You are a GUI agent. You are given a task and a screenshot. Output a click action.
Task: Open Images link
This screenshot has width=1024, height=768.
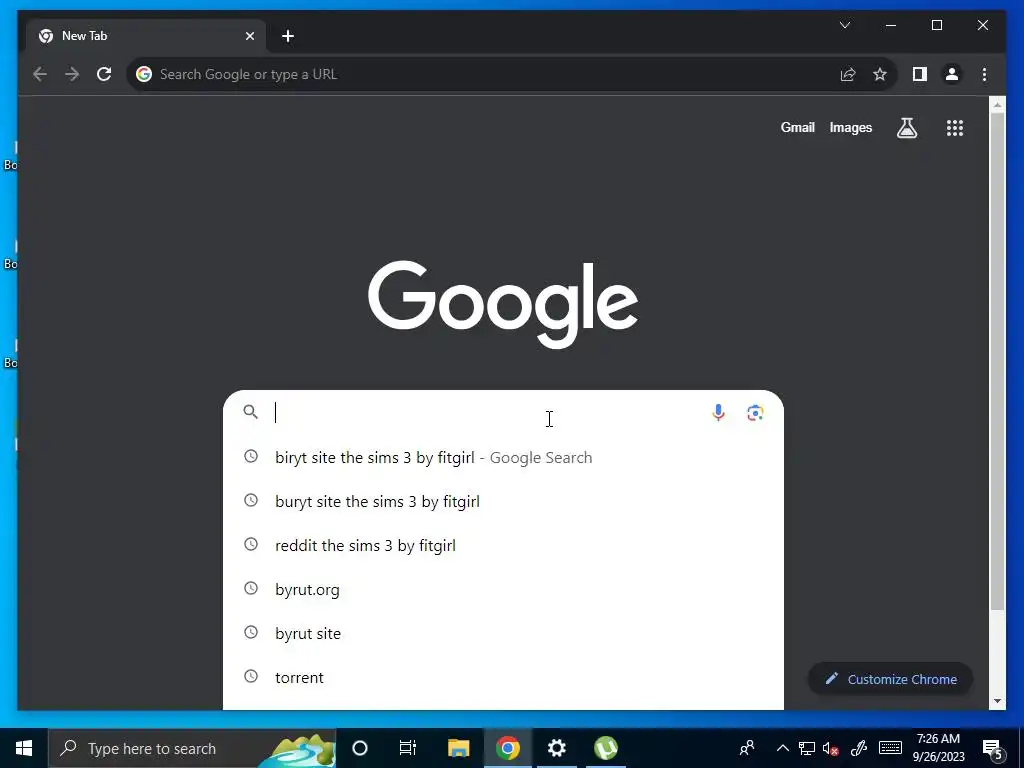[850, 128]
